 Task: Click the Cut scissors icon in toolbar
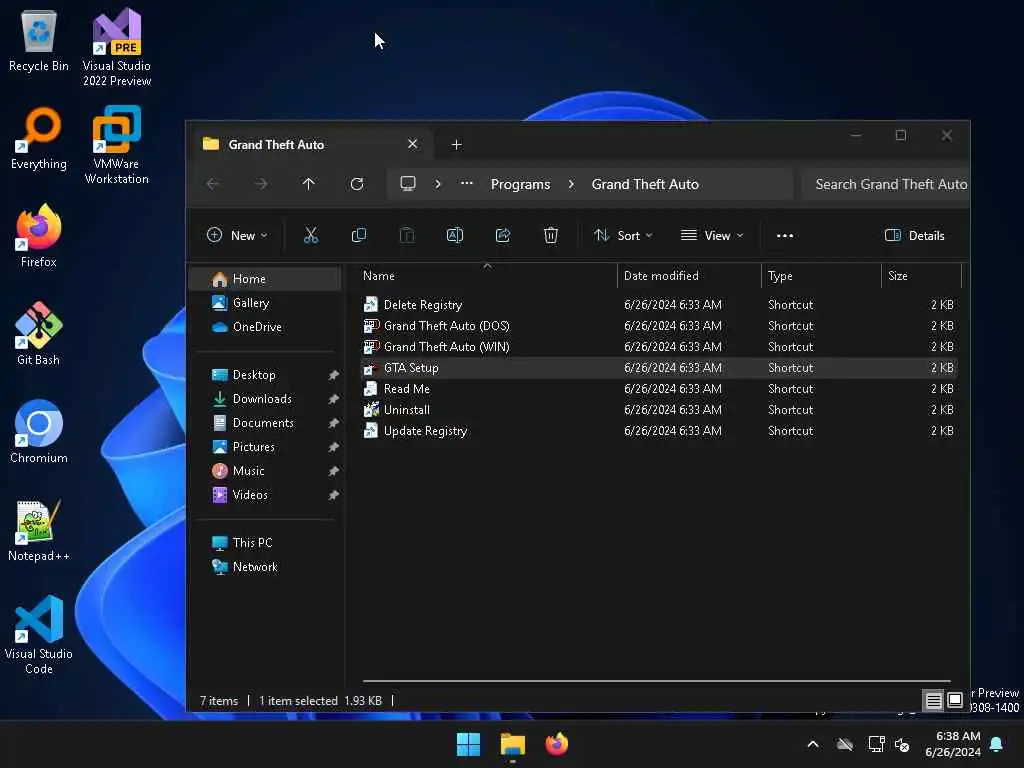(311, 236)
